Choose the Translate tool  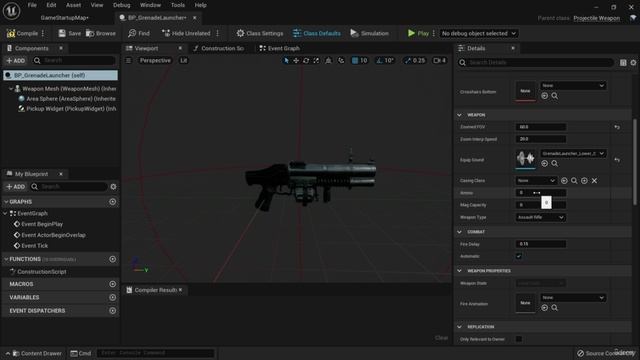296,60
